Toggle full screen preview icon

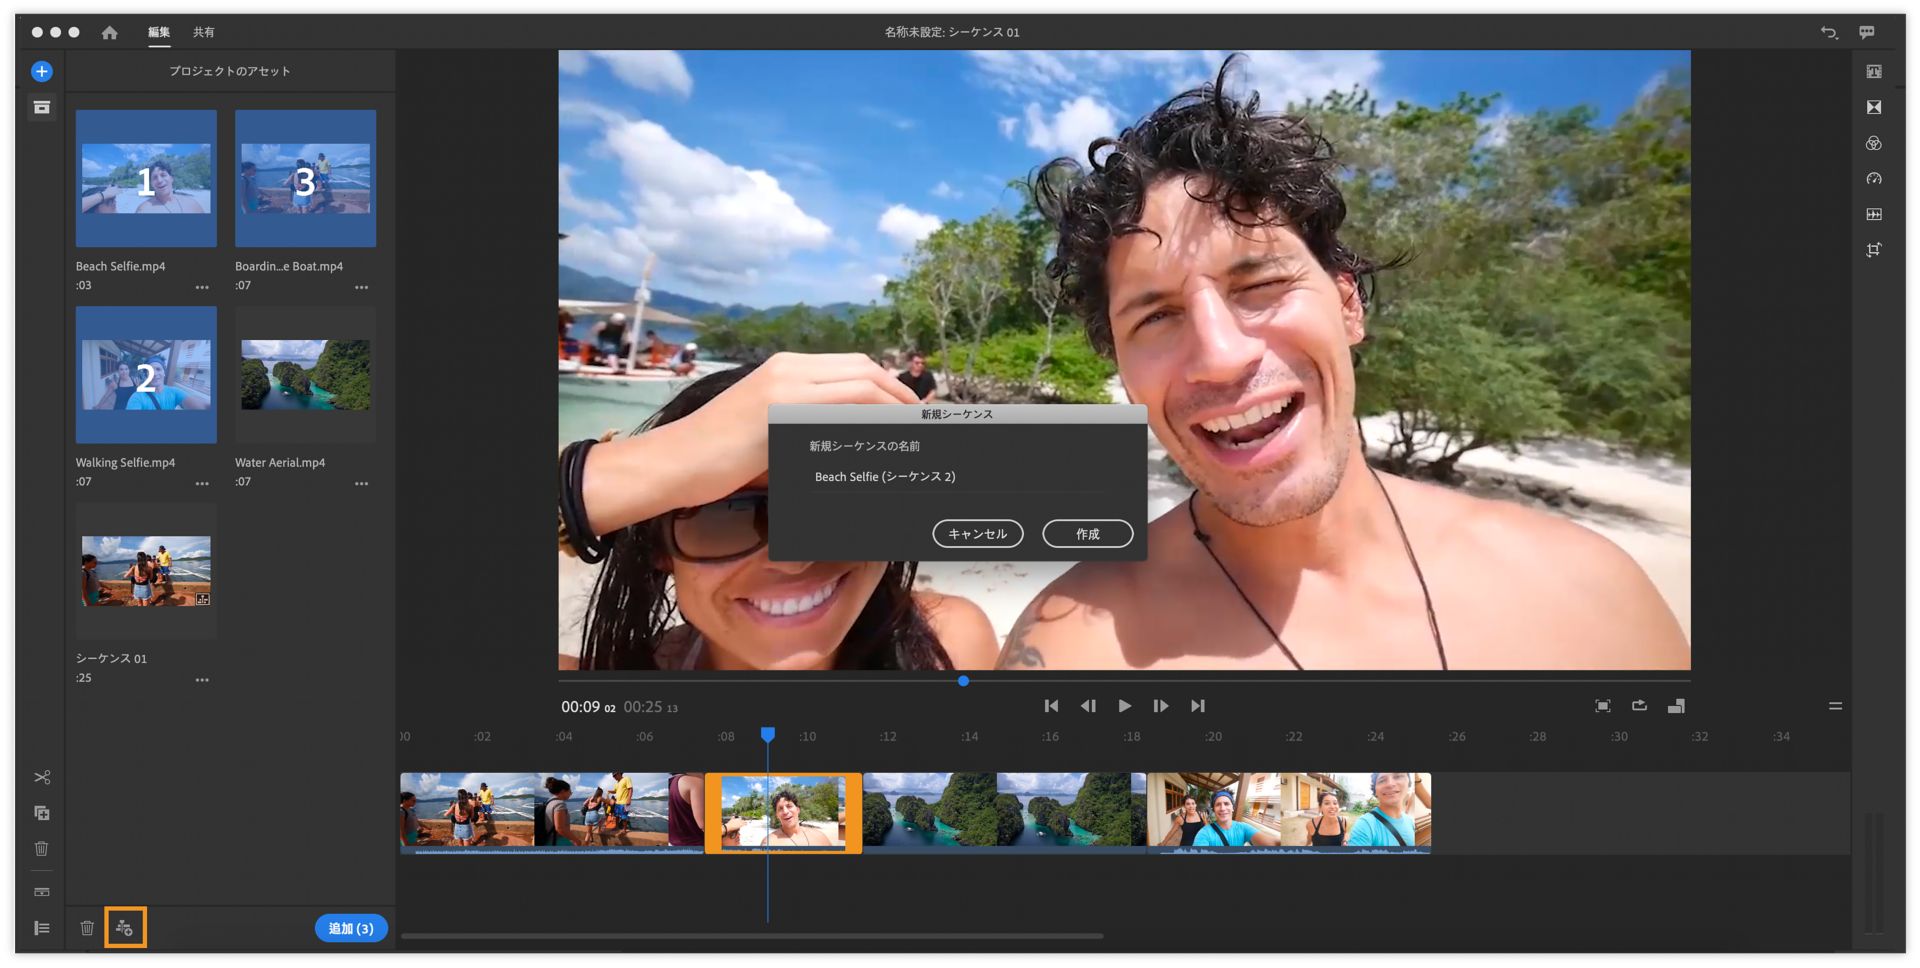(x=1603, y=706)
